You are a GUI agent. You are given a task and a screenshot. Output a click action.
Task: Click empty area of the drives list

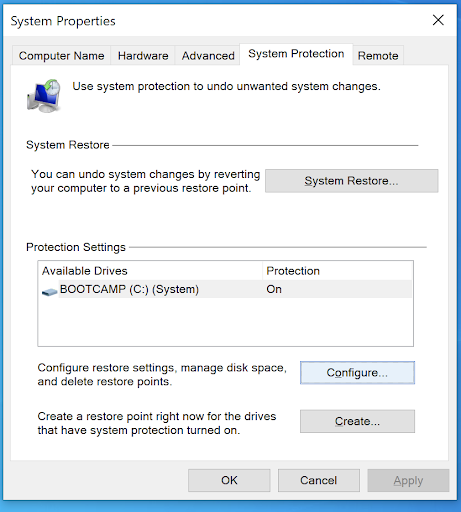226,322
